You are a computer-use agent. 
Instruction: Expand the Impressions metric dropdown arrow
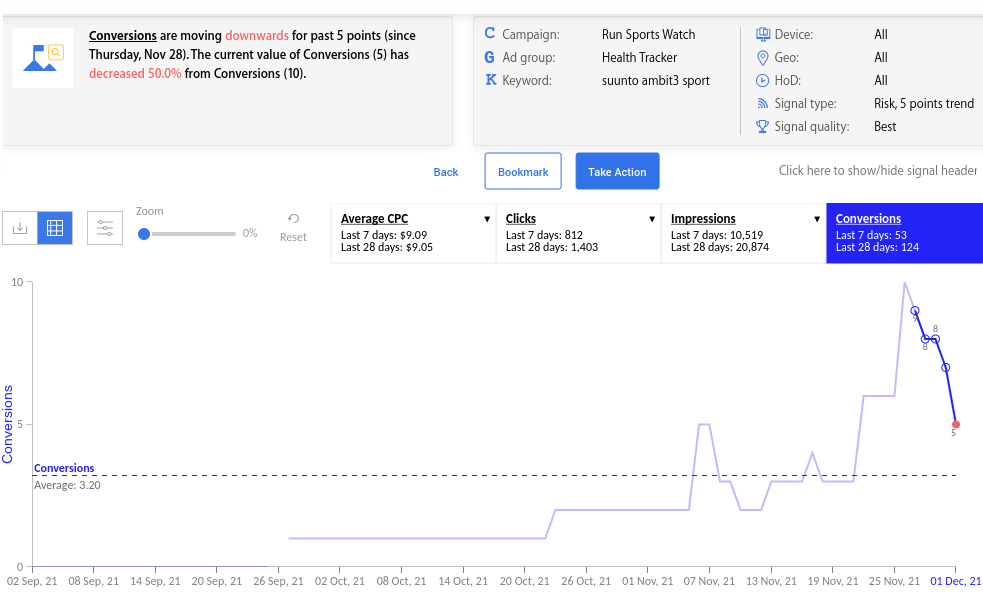(x=817, y=219)
